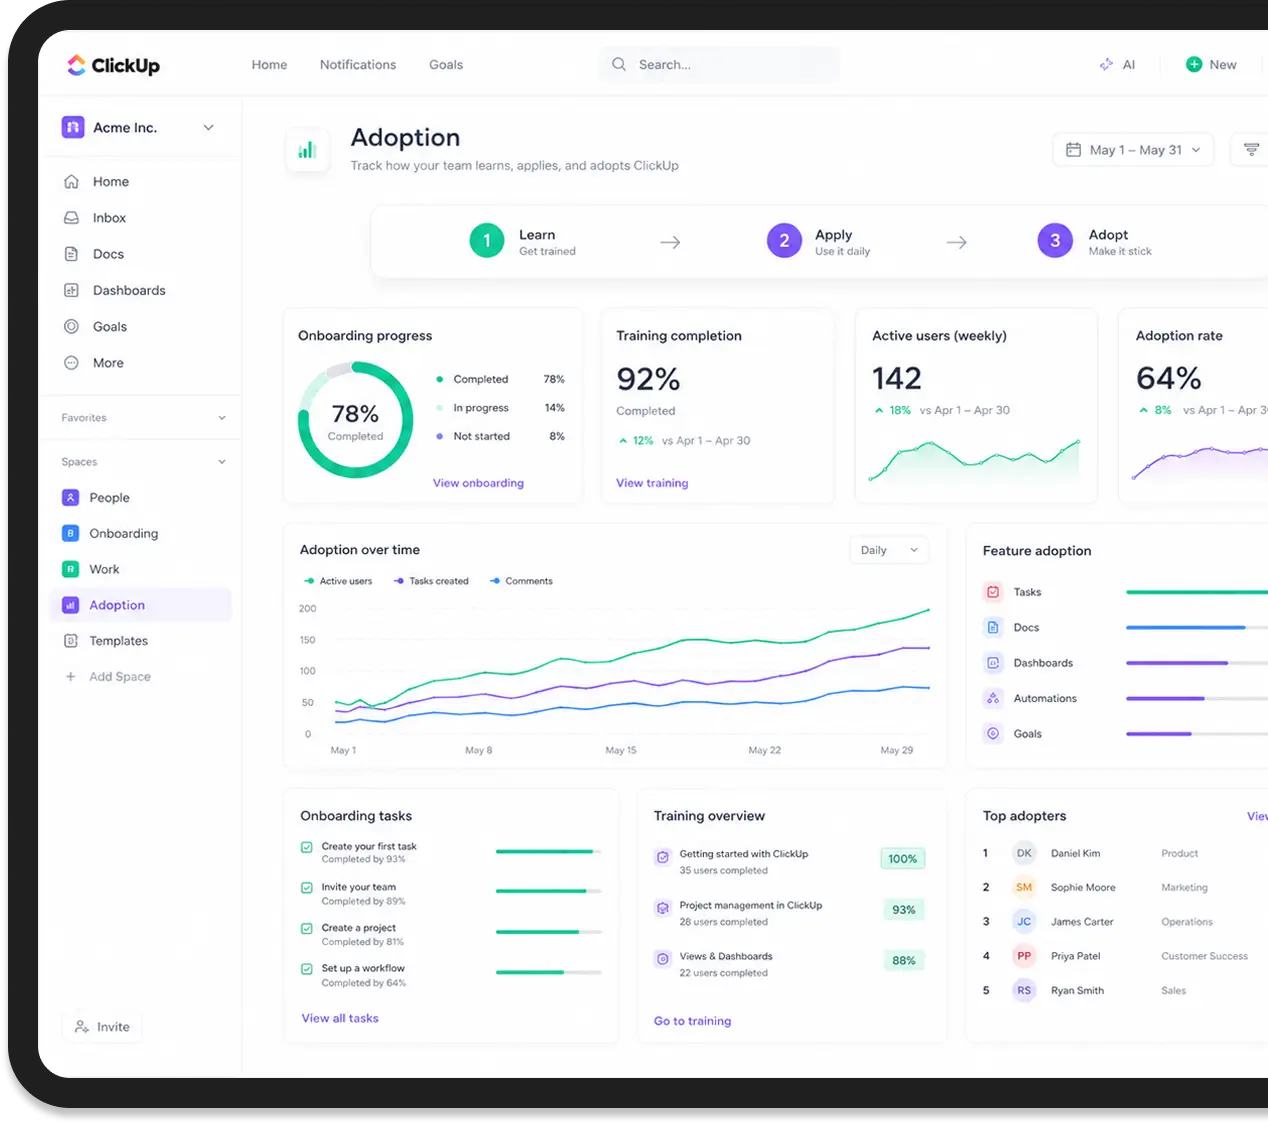Click the Tasks feature adoption progress bar
Screen dimensions: 1268x1124
point(1196,592)
